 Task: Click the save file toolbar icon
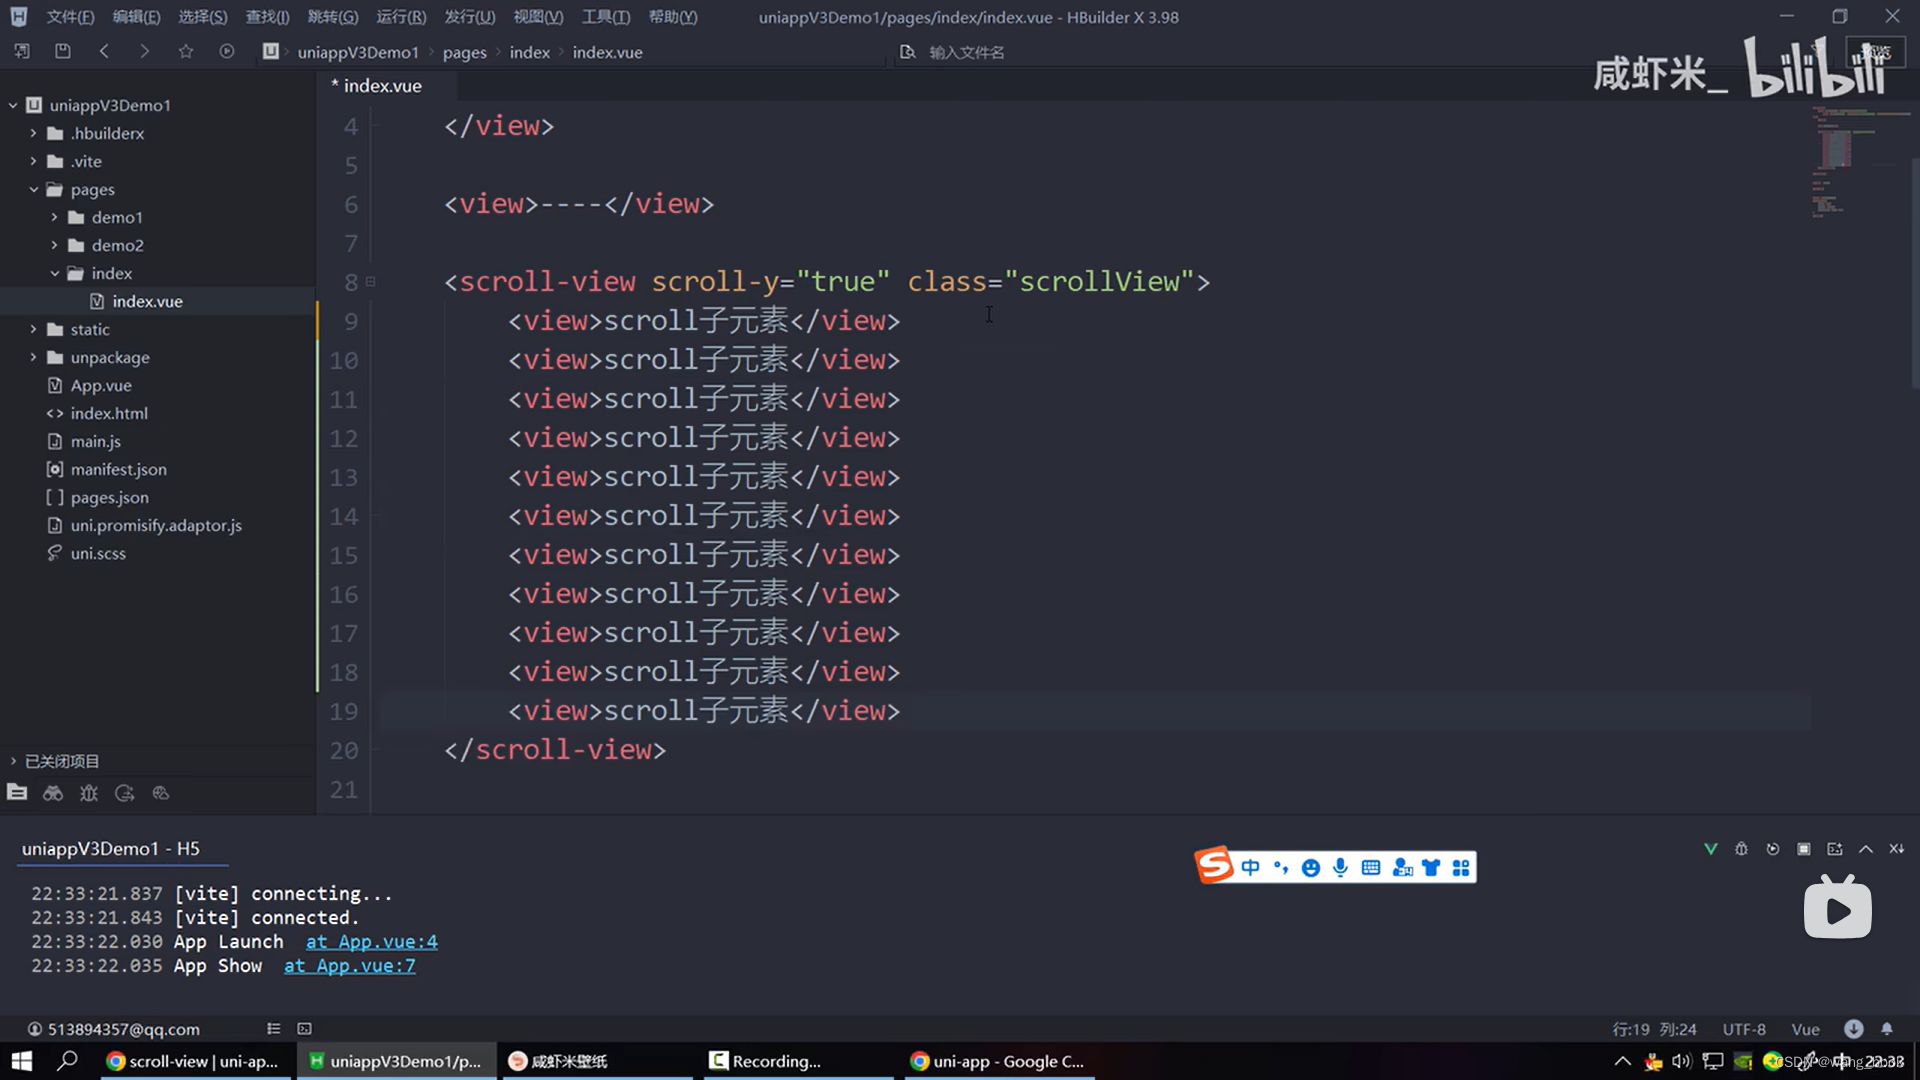pos(63,51)
